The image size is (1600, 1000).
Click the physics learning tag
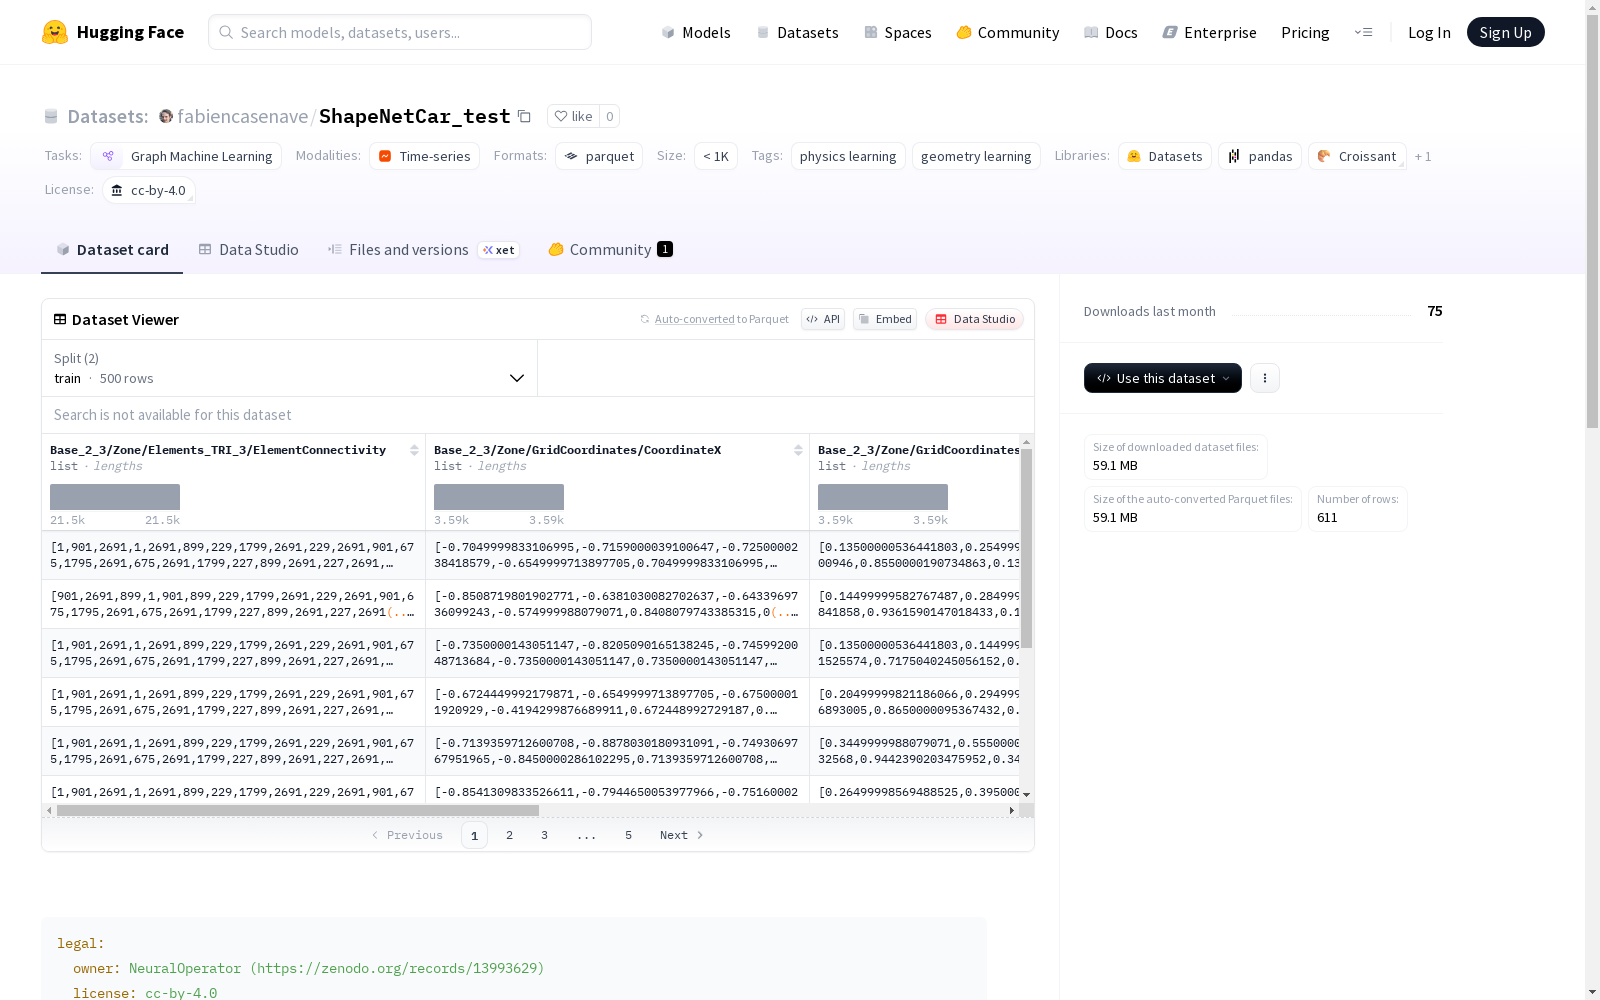click(848, 156)
